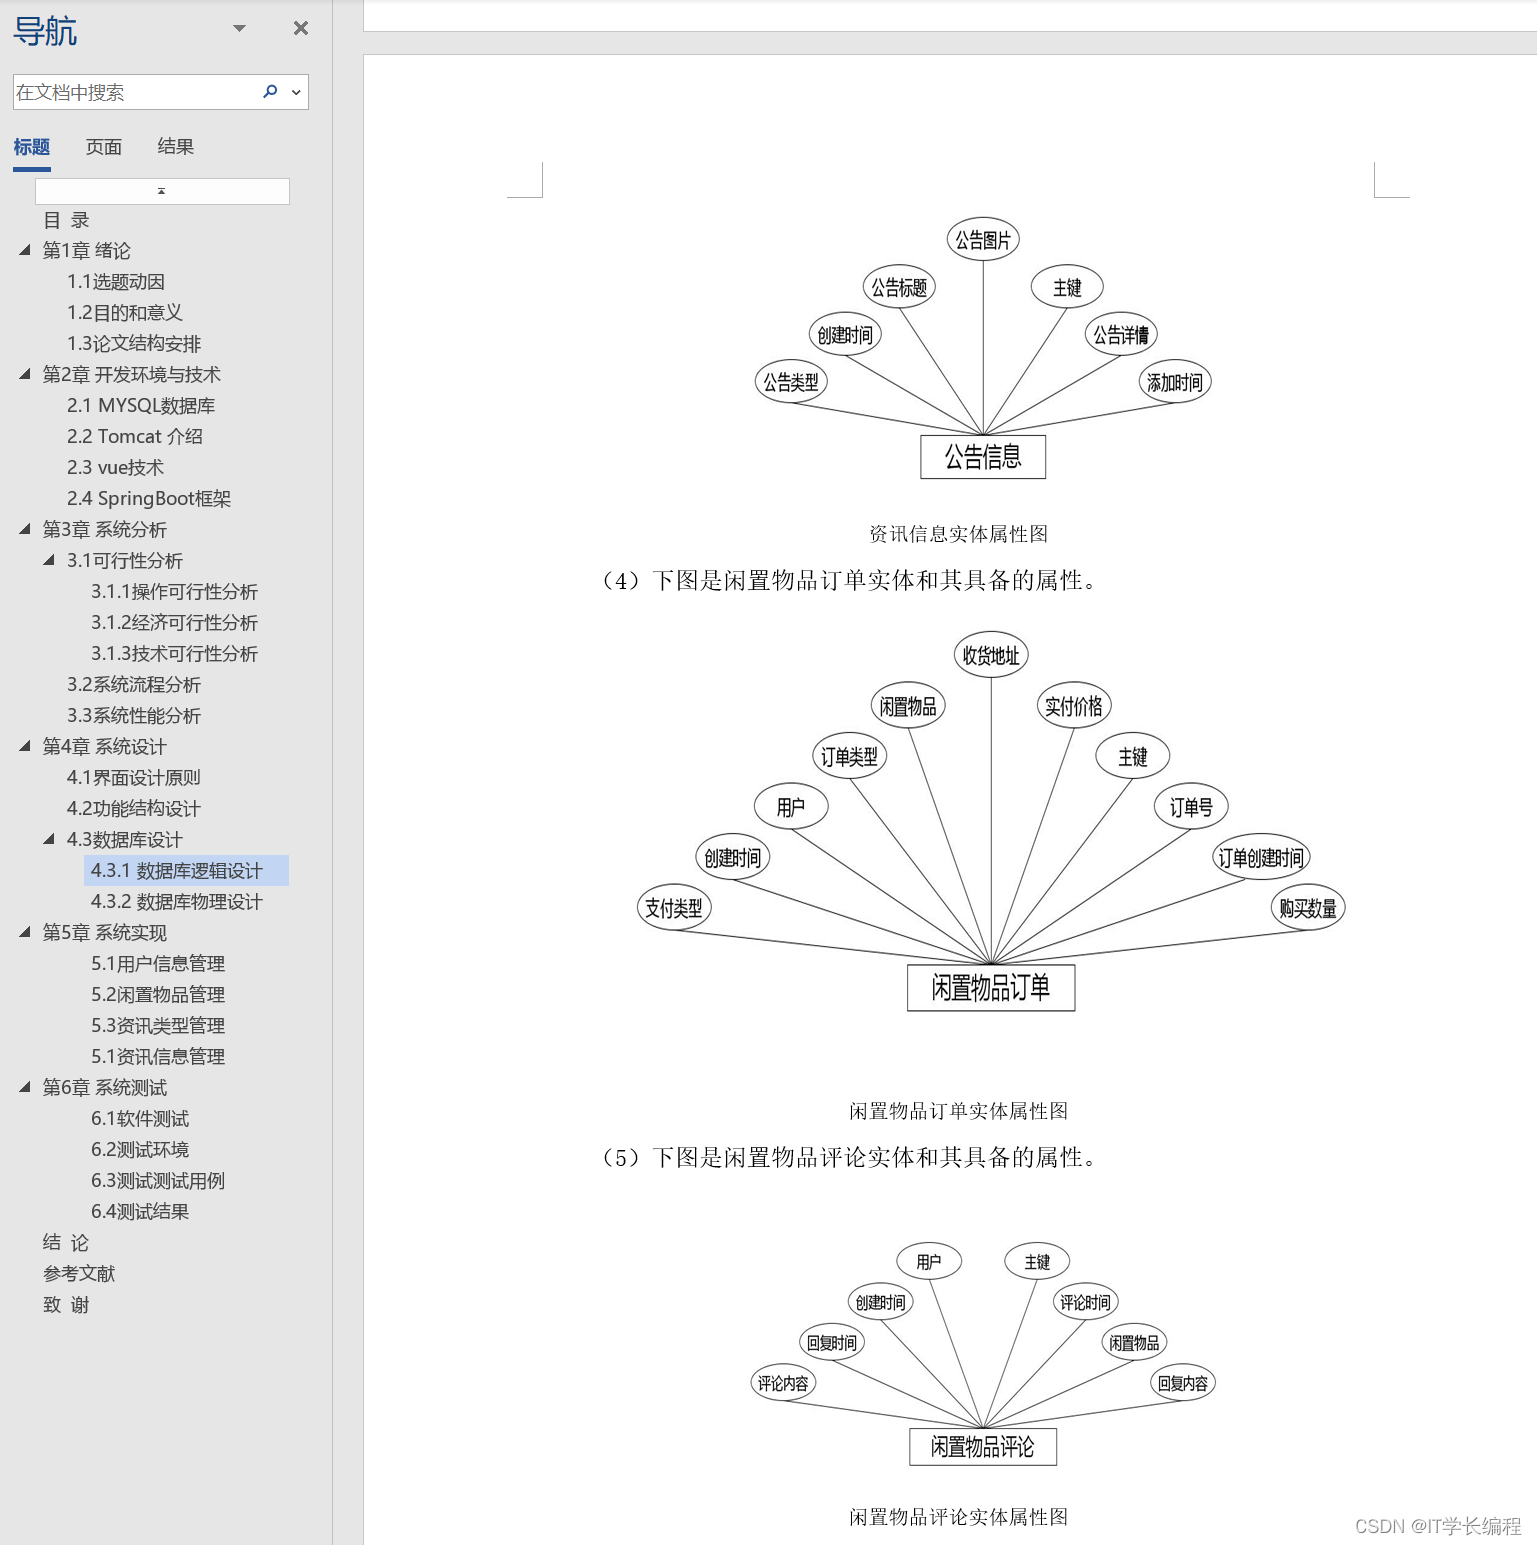The width and height of the screenshot is (1537, 1545).
Task: Collapse the 4.3数据库设计 subheading
Action: click(49, 839)
